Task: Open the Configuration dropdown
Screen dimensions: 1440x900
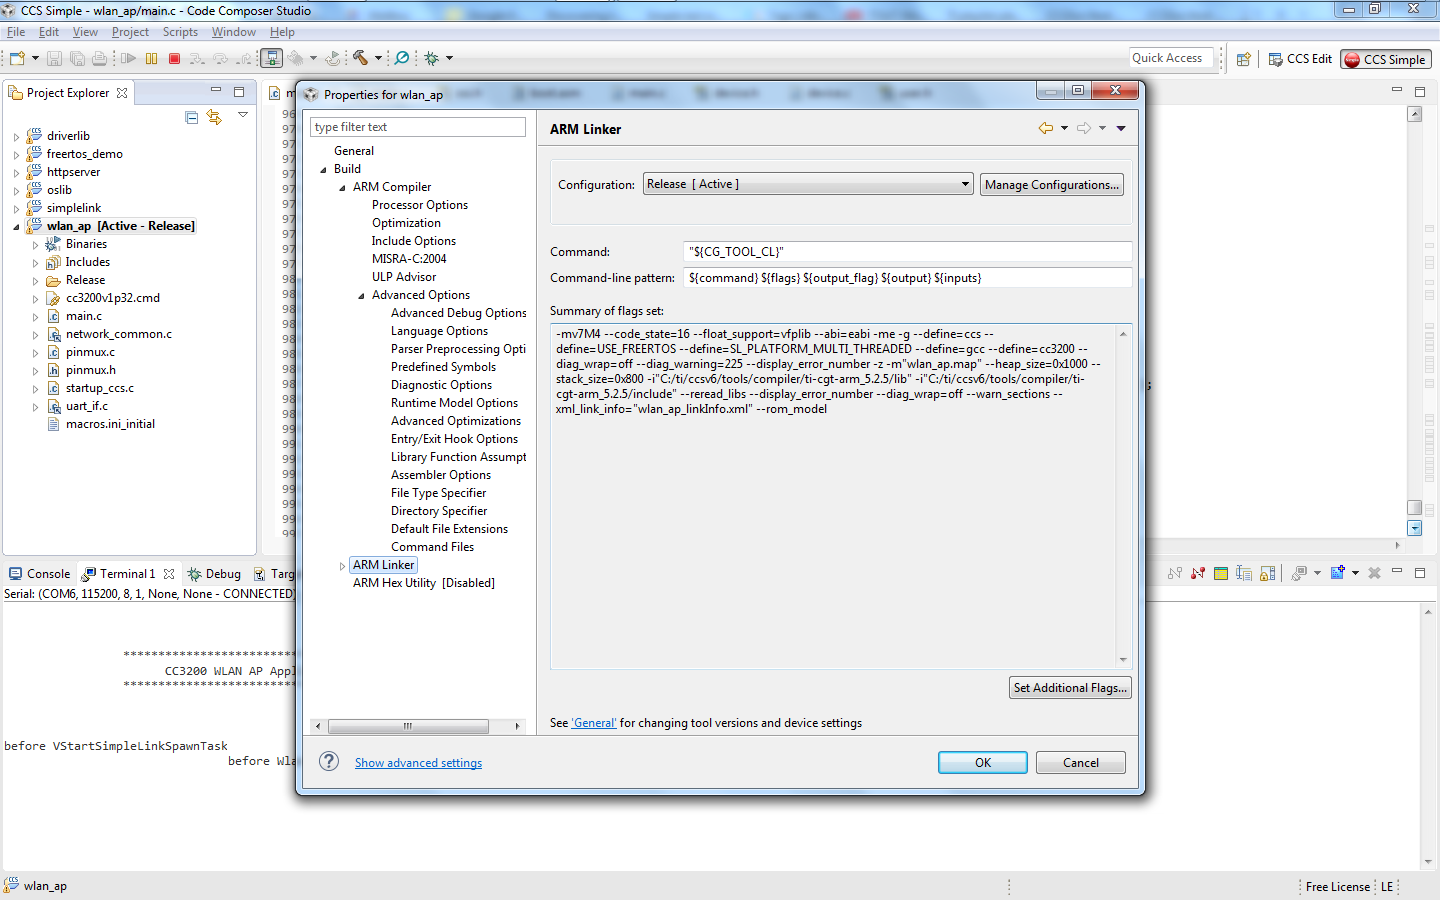Action: (808, 184)
